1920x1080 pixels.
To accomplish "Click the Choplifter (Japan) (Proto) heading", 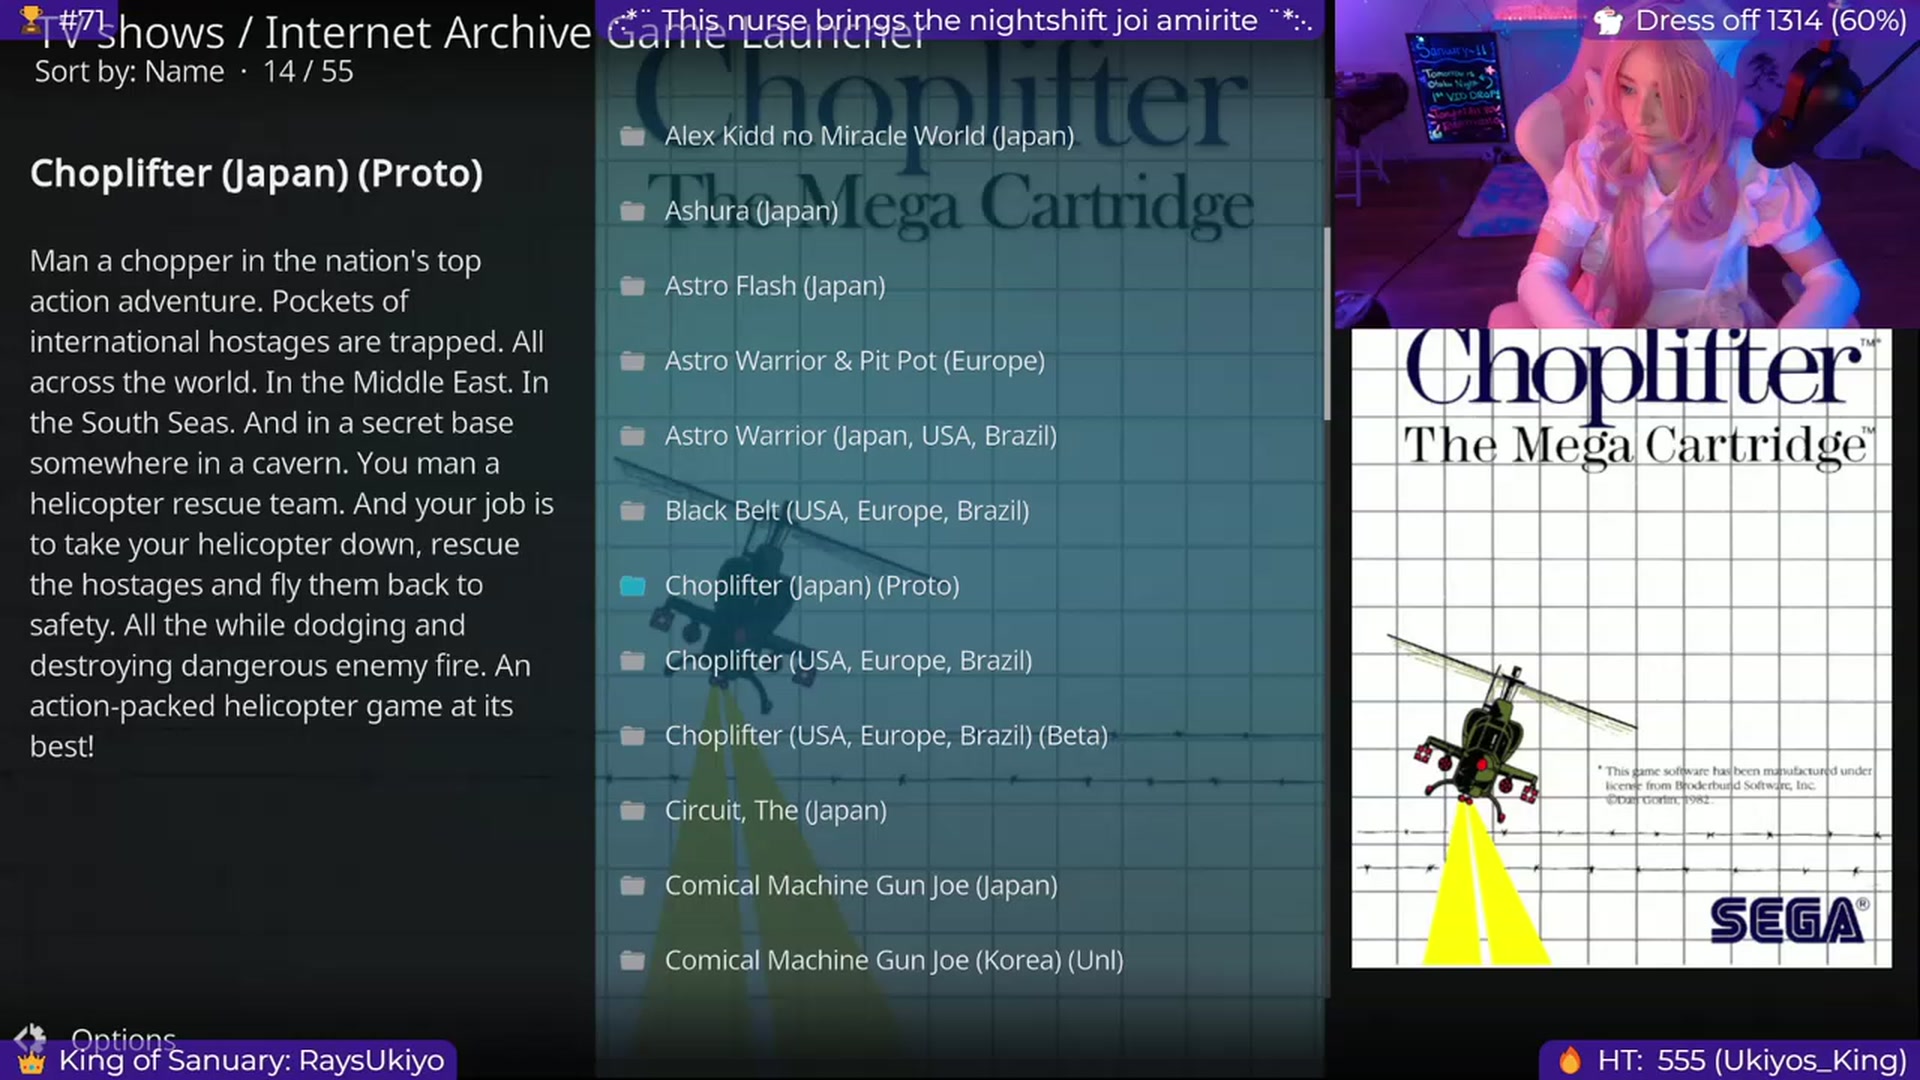I will [256, 174].
